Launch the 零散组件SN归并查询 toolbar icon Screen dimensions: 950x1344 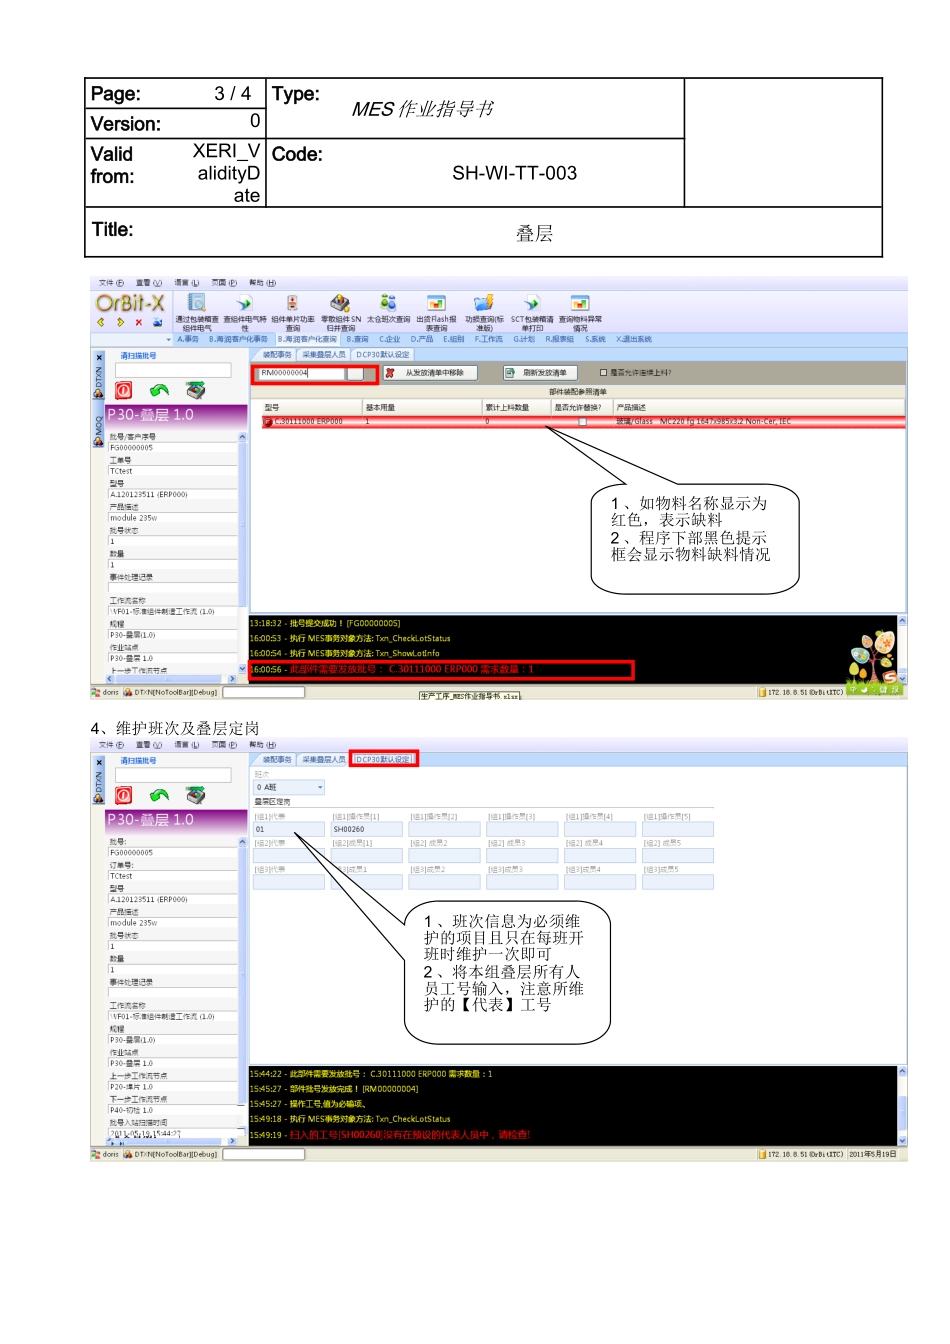click(340, 303)
